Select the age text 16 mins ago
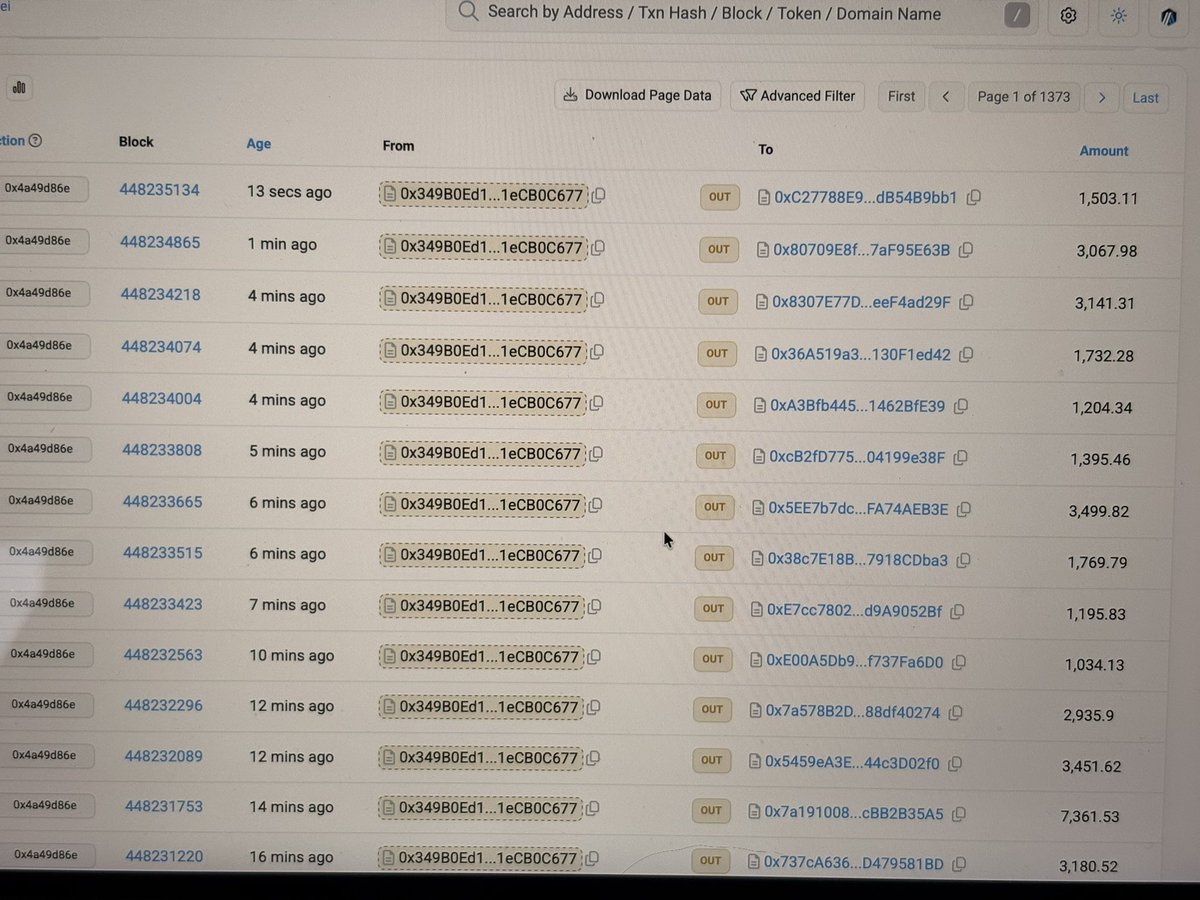 tap(292, 857)
